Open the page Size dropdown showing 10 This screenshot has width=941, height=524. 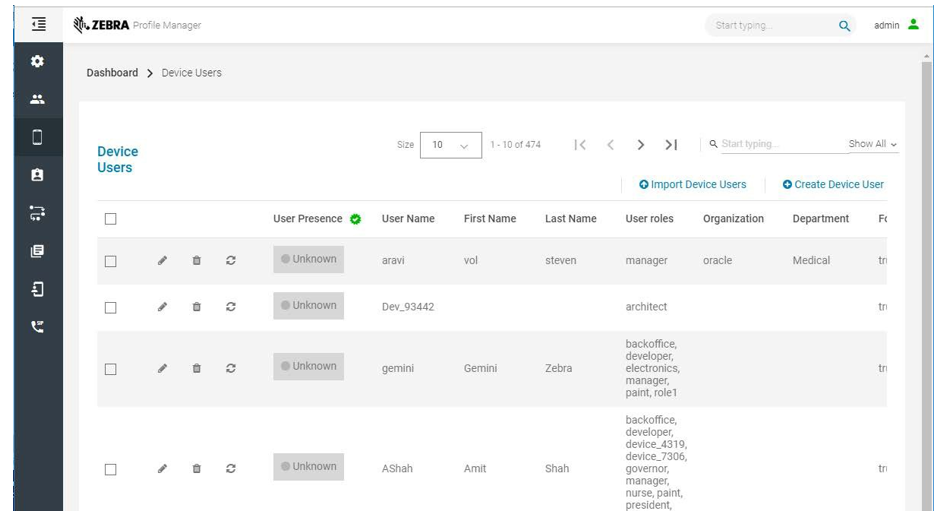tap(451, 145)
